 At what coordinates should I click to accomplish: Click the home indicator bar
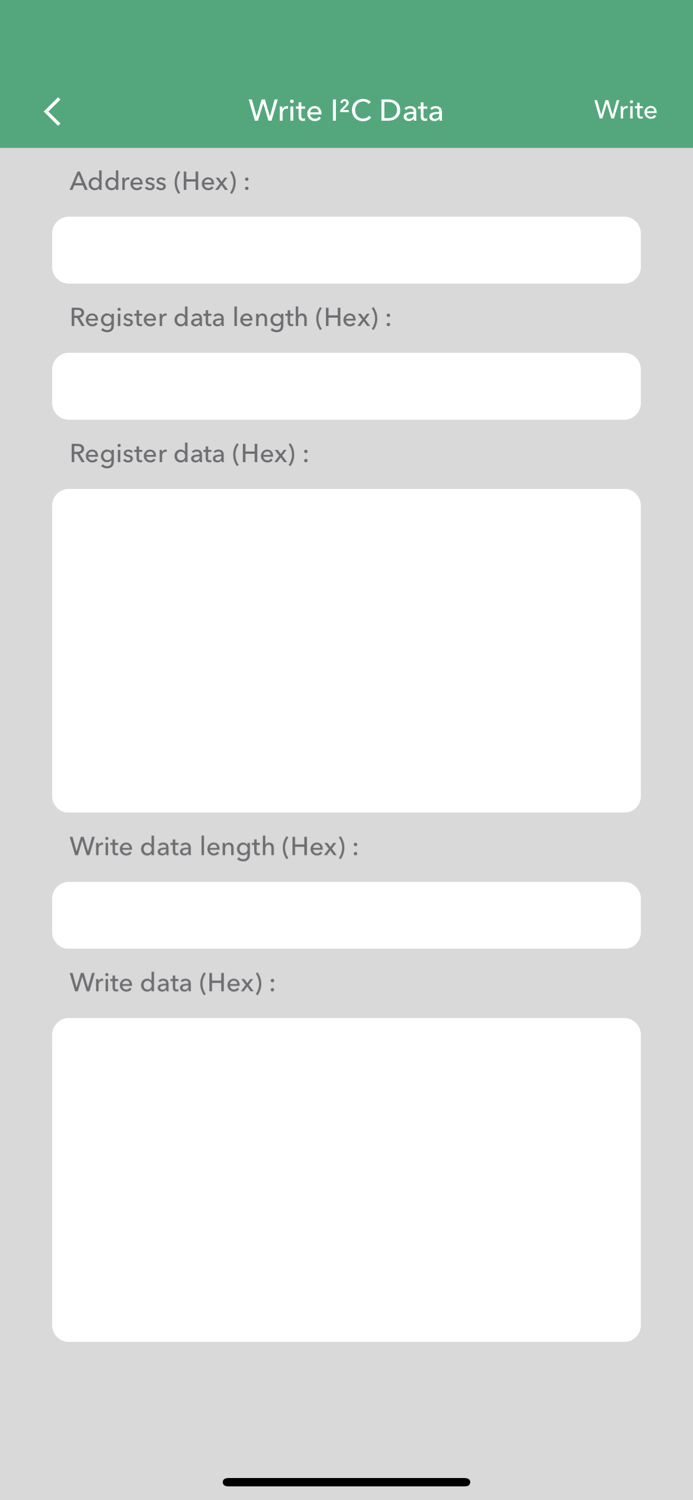[x=346, y=1481]
